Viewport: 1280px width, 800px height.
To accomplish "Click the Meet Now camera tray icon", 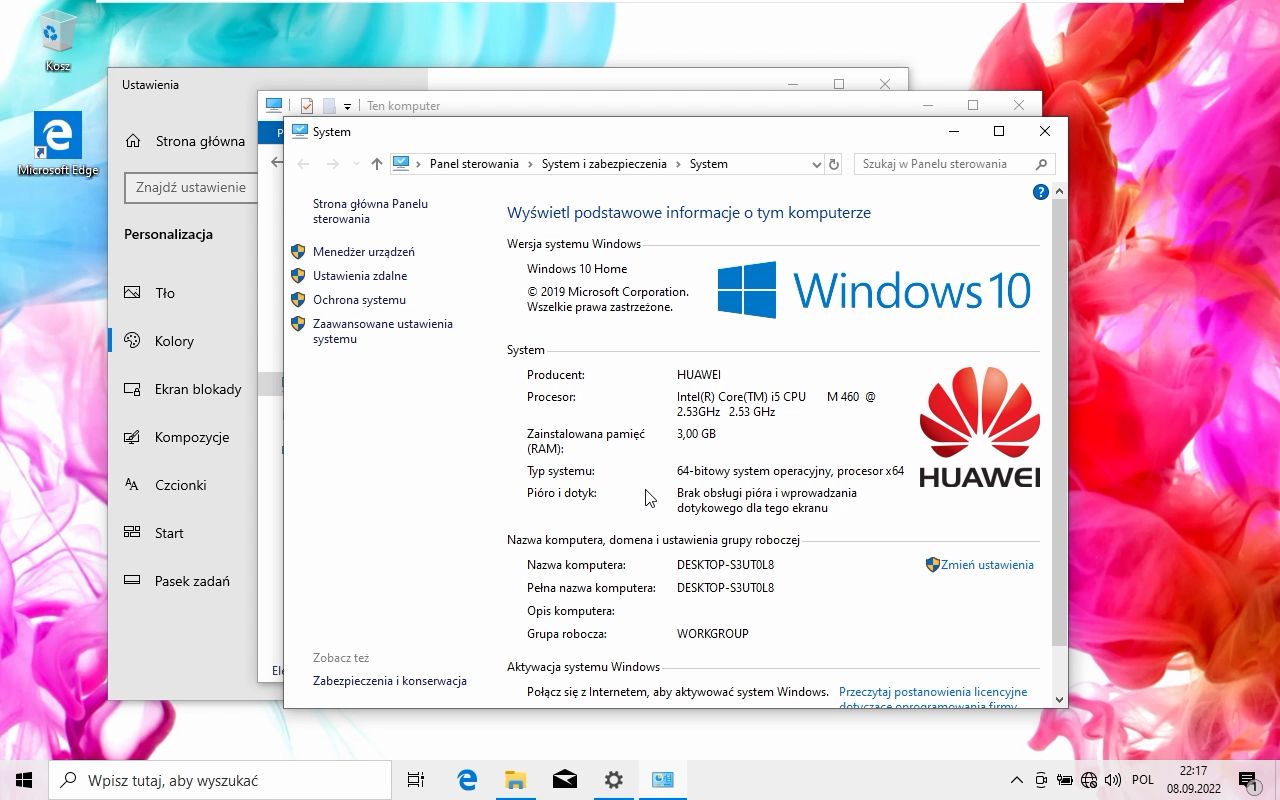I will [1041, 780].
